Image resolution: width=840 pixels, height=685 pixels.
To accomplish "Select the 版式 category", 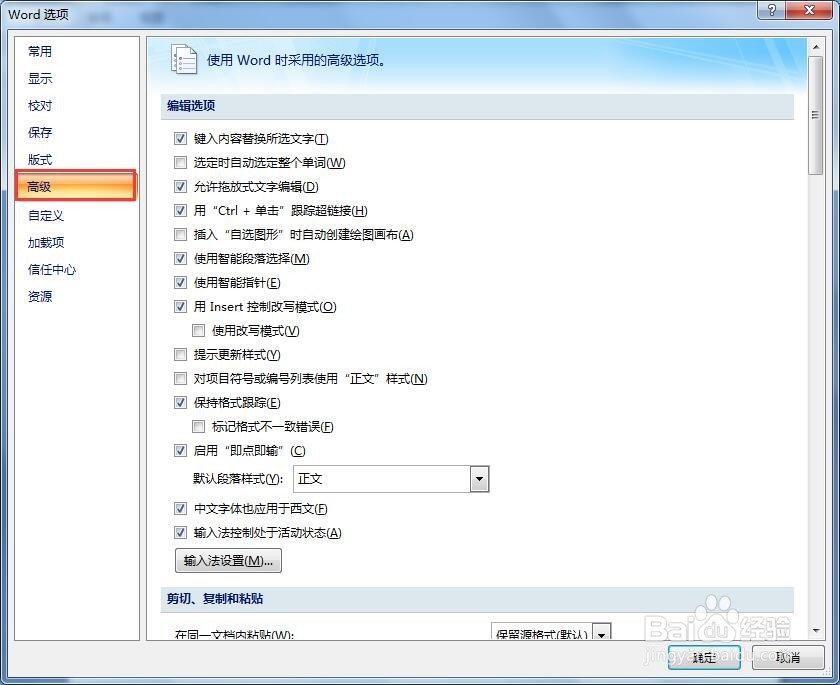I will [40, 160].
